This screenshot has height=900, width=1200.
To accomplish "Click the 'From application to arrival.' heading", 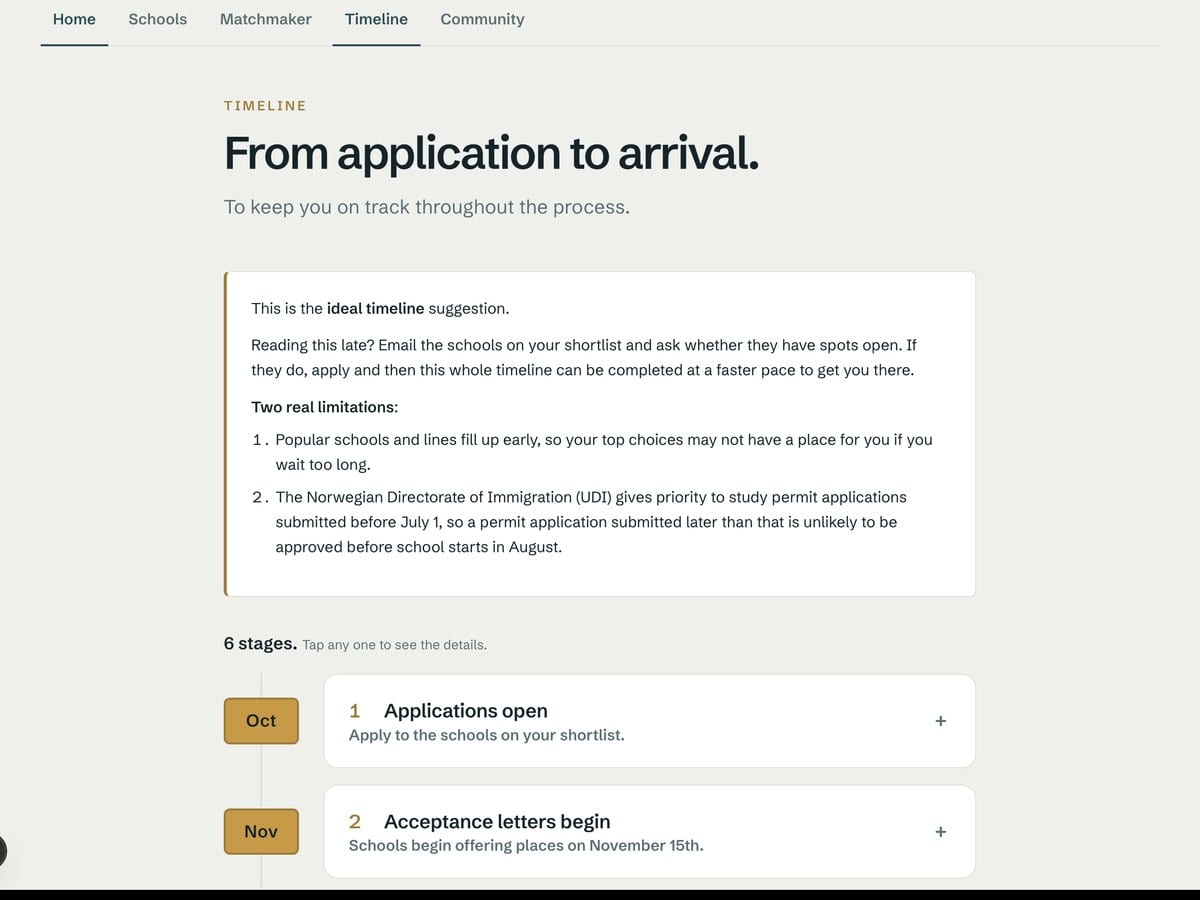I will 491,153.
